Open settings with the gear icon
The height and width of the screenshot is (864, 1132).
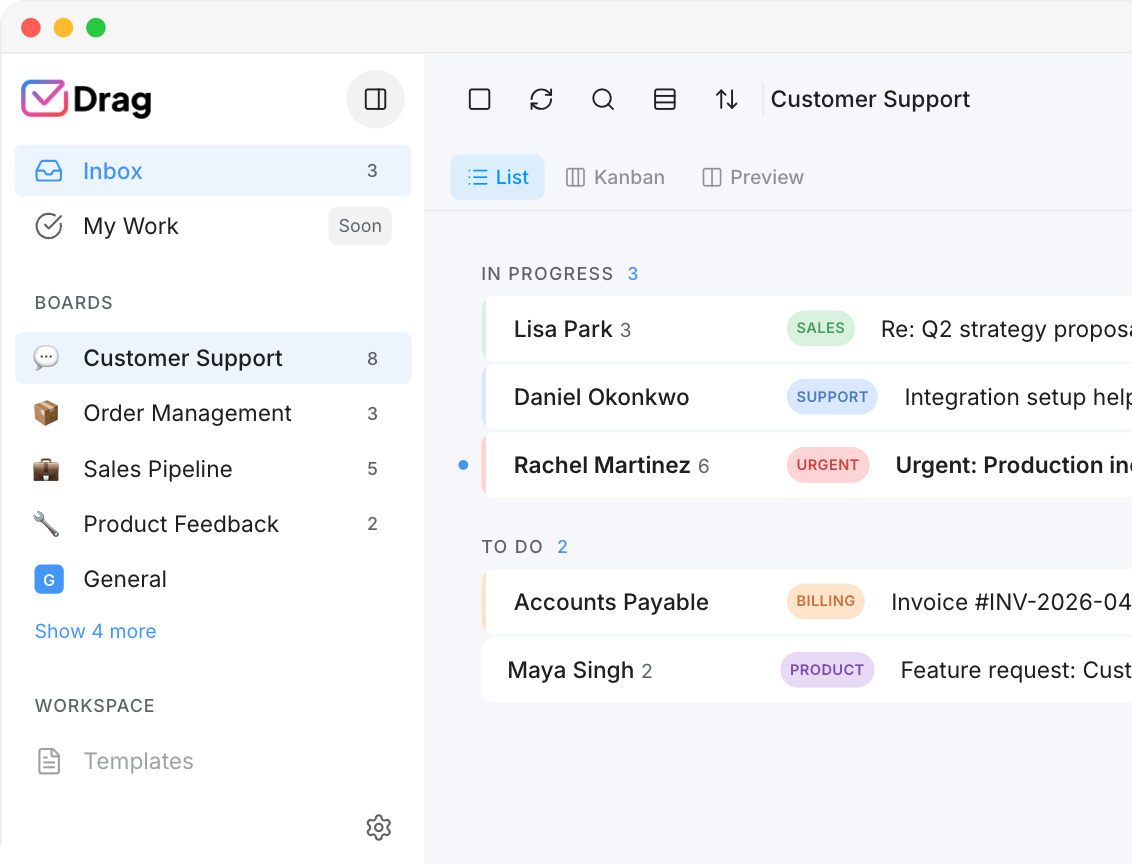pyautogui.click(x=379, y=828)
